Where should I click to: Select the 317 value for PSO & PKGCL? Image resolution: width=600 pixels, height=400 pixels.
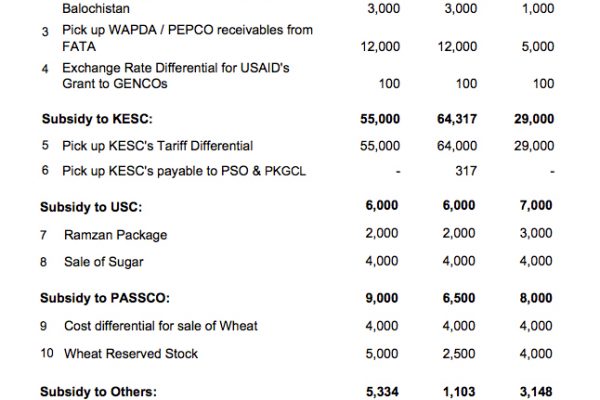tap(466, 170)
